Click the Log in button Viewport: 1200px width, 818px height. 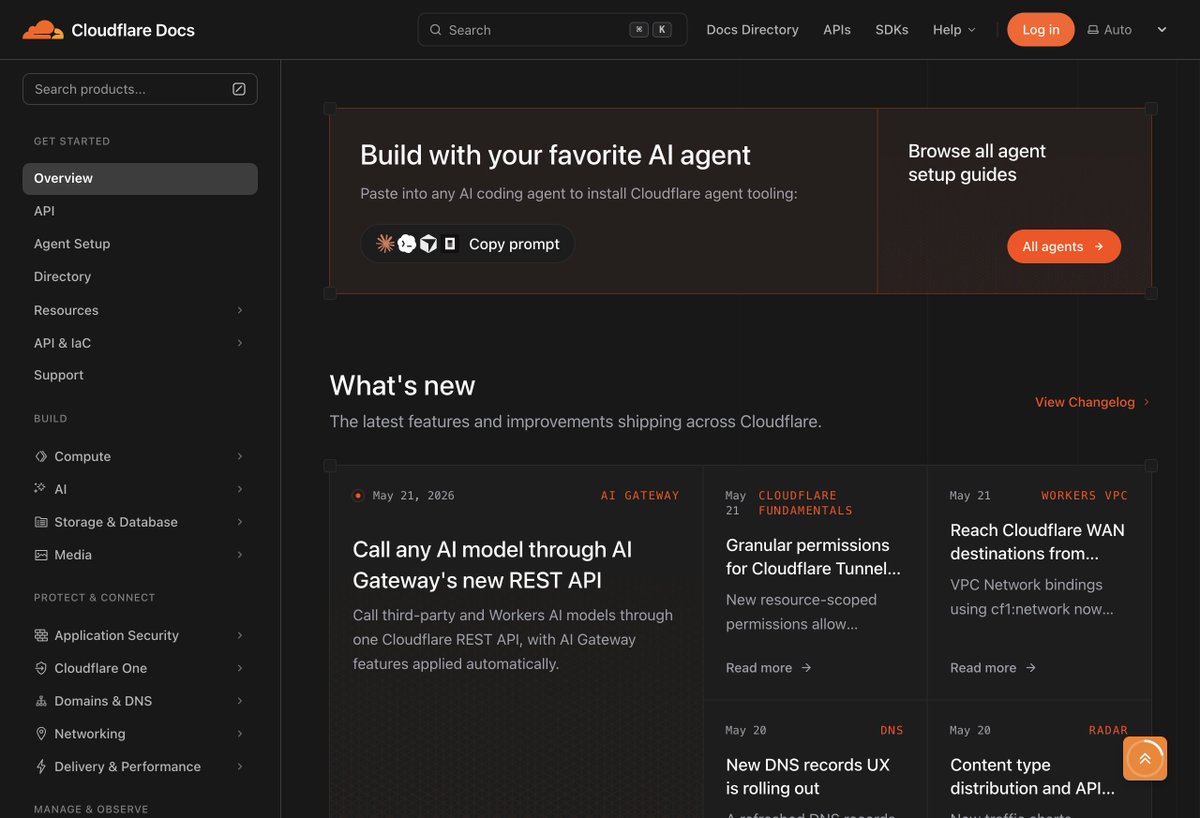click(1040, 30)
